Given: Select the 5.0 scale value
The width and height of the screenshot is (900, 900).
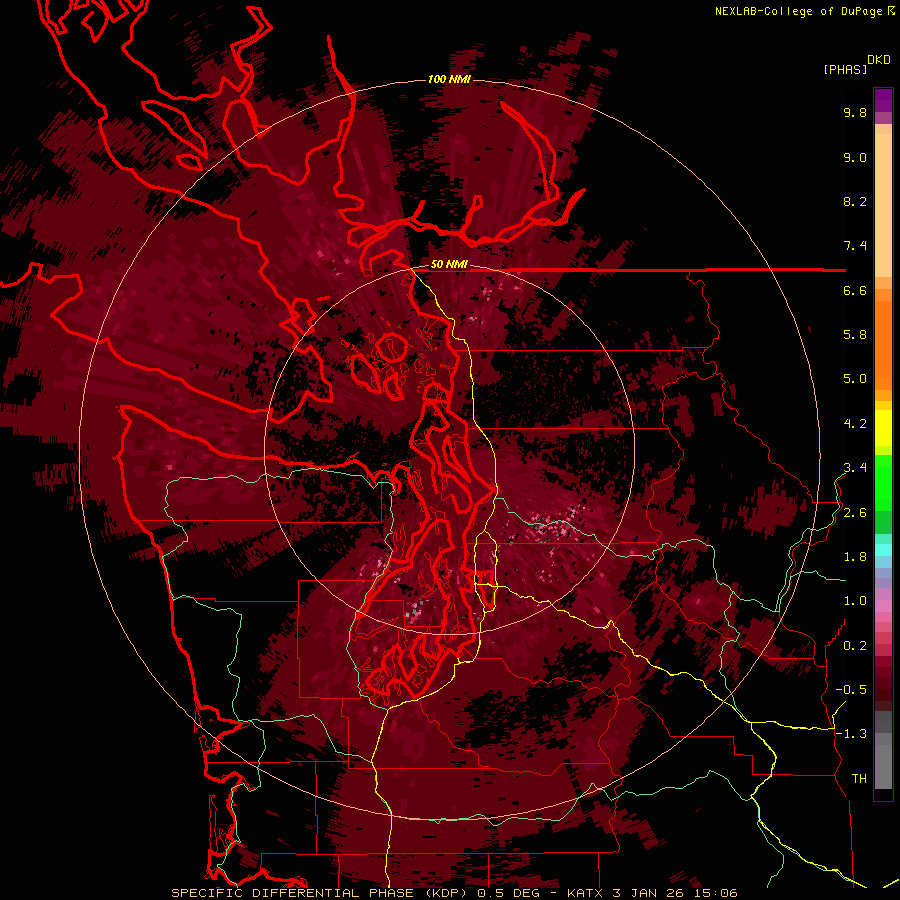Looking at the screenshot, I should pos(855,379).
